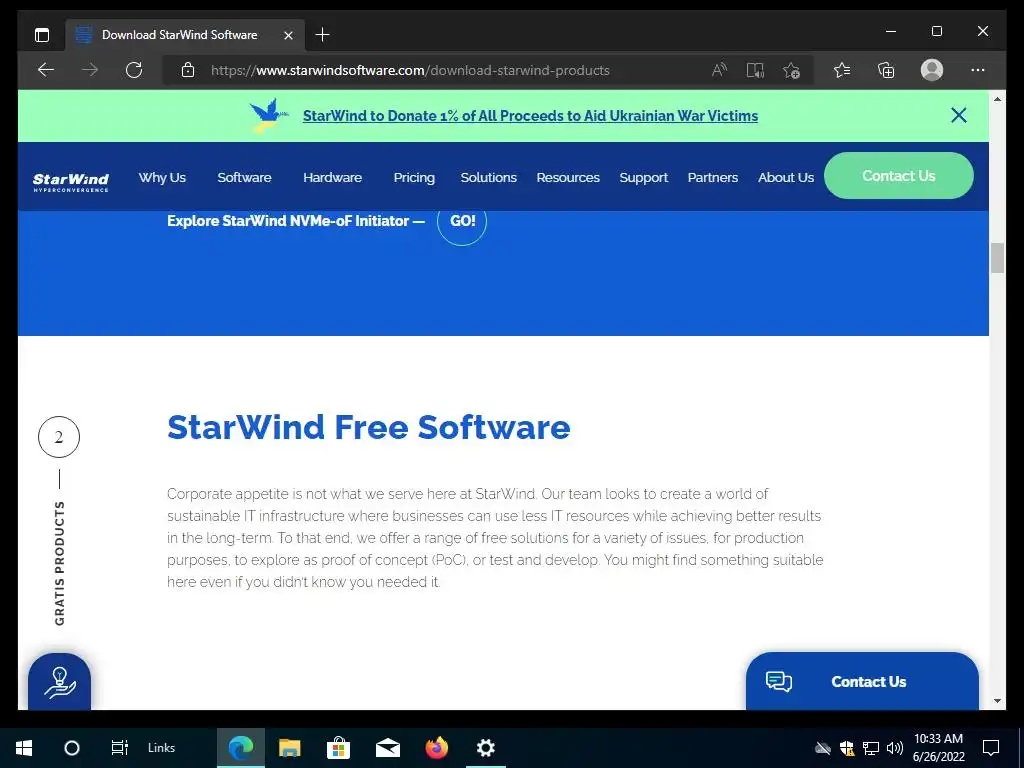Click the OneDrive cloud tray icon
The height and width of the screenshot is (768, 1024).
(823, 748)
